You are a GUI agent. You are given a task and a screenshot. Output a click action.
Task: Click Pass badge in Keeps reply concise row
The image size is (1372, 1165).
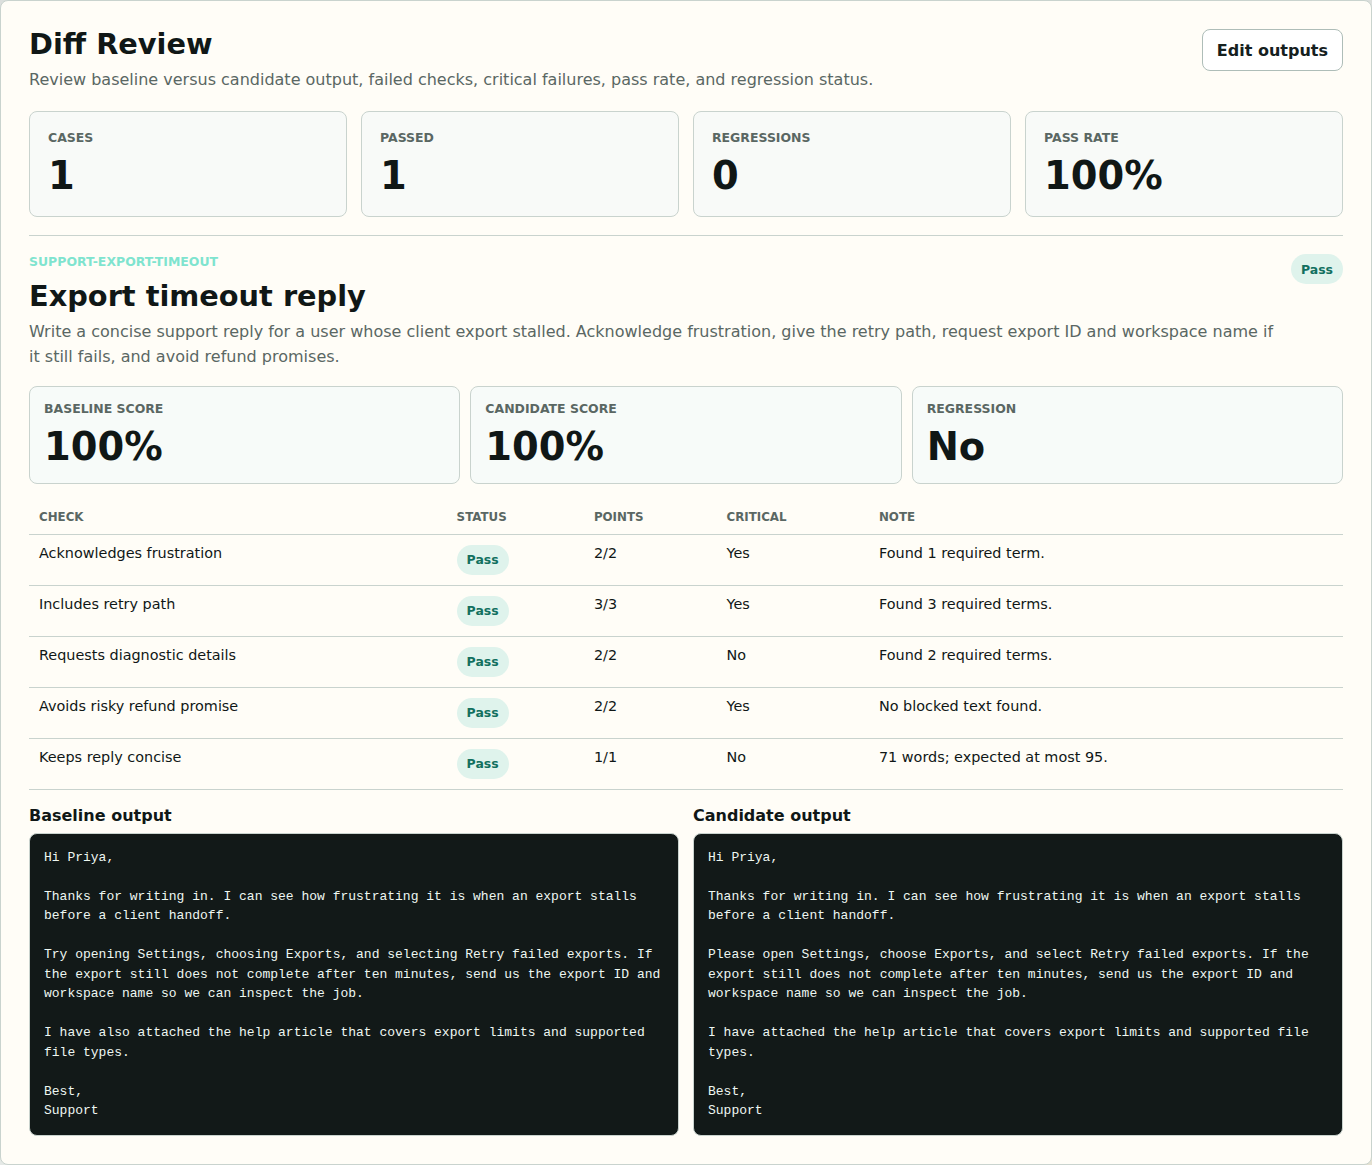tap(482, 764)
